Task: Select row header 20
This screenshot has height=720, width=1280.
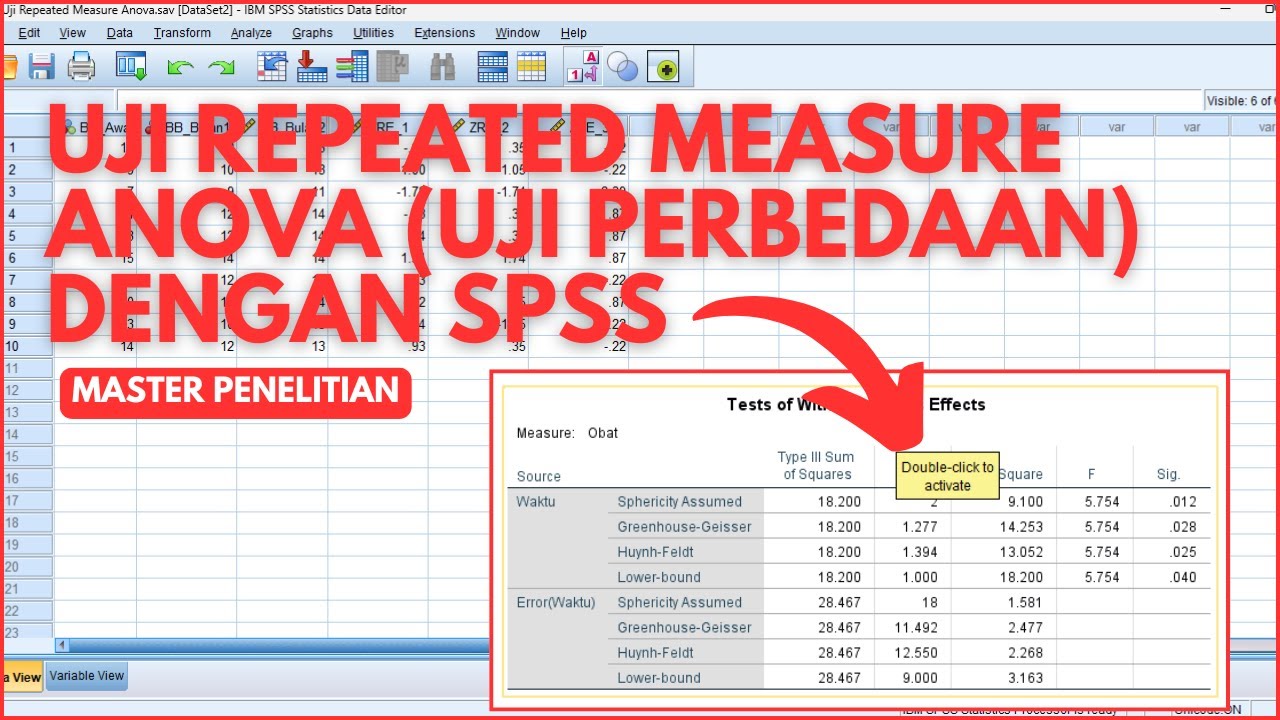Action: 27,566
